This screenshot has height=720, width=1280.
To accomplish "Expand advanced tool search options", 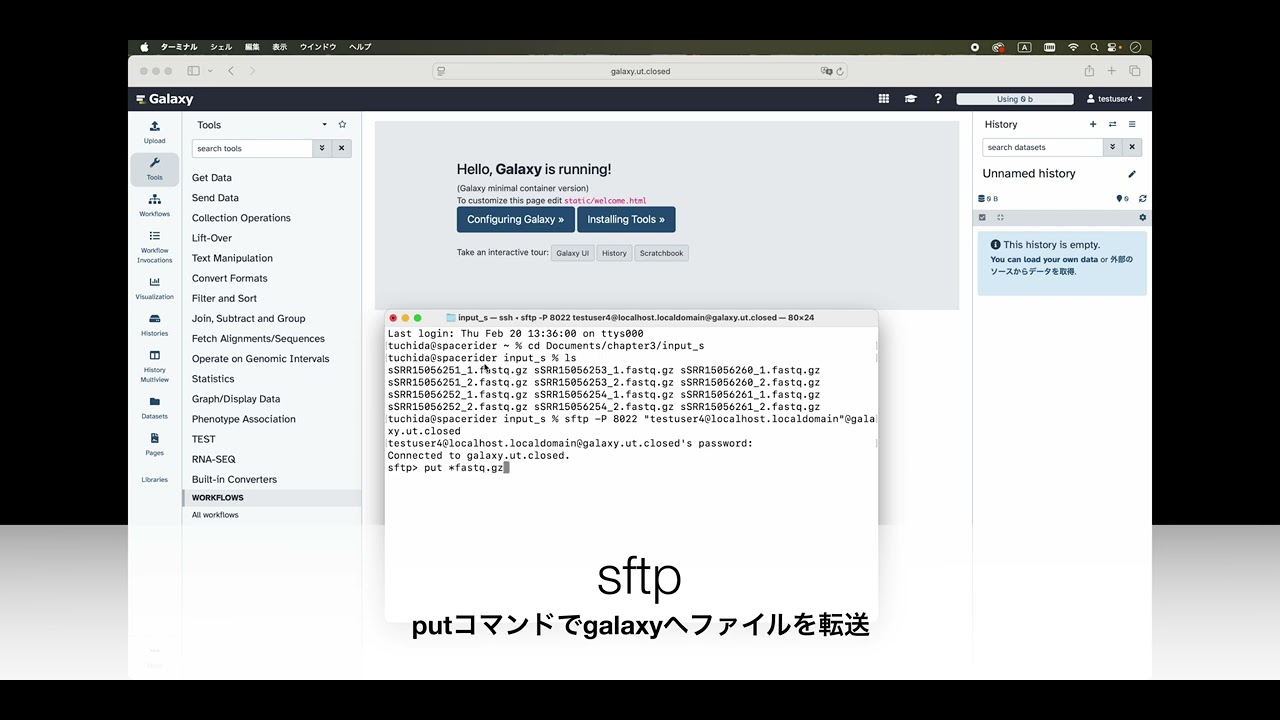I will (322, 148).
